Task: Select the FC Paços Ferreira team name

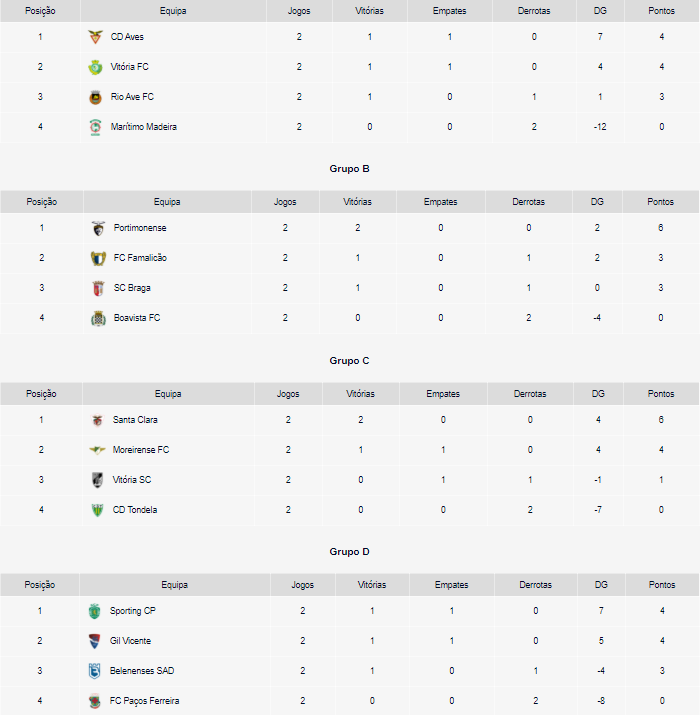Action: point(145,701)
